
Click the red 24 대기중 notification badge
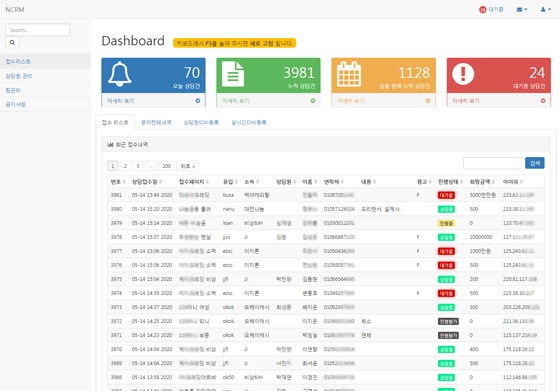(x=491, y=10)
